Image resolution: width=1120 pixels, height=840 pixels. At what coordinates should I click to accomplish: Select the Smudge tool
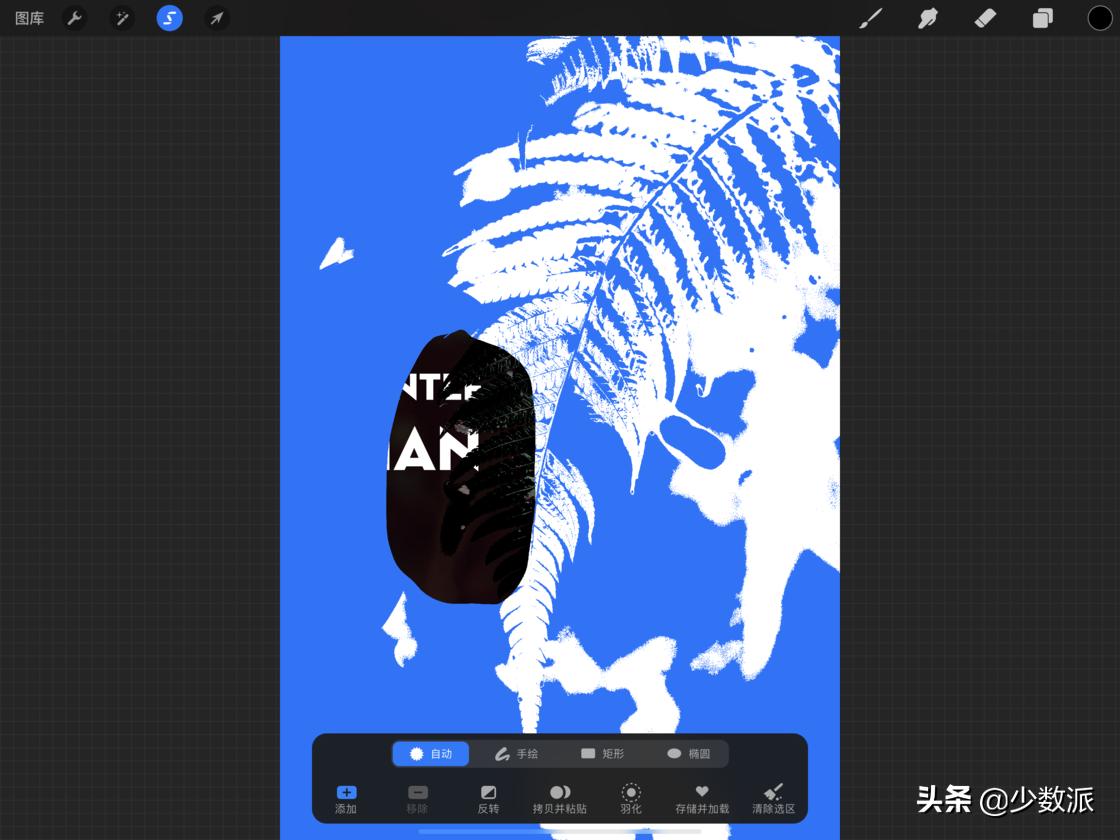pyautogui.click(x=928, y=17)
